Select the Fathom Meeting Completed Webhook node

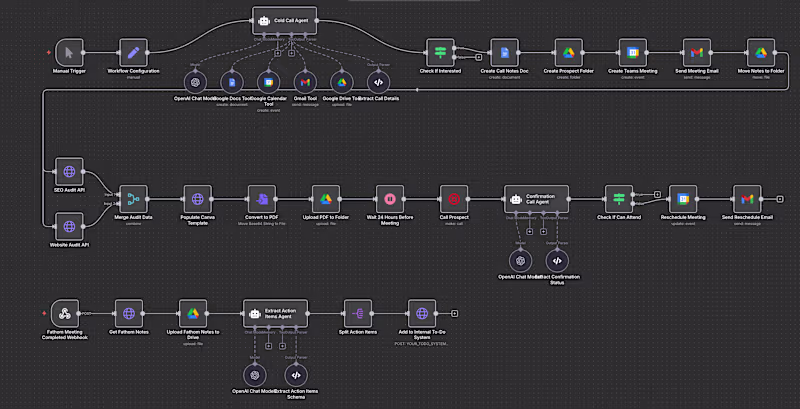[x=64, y=313]
